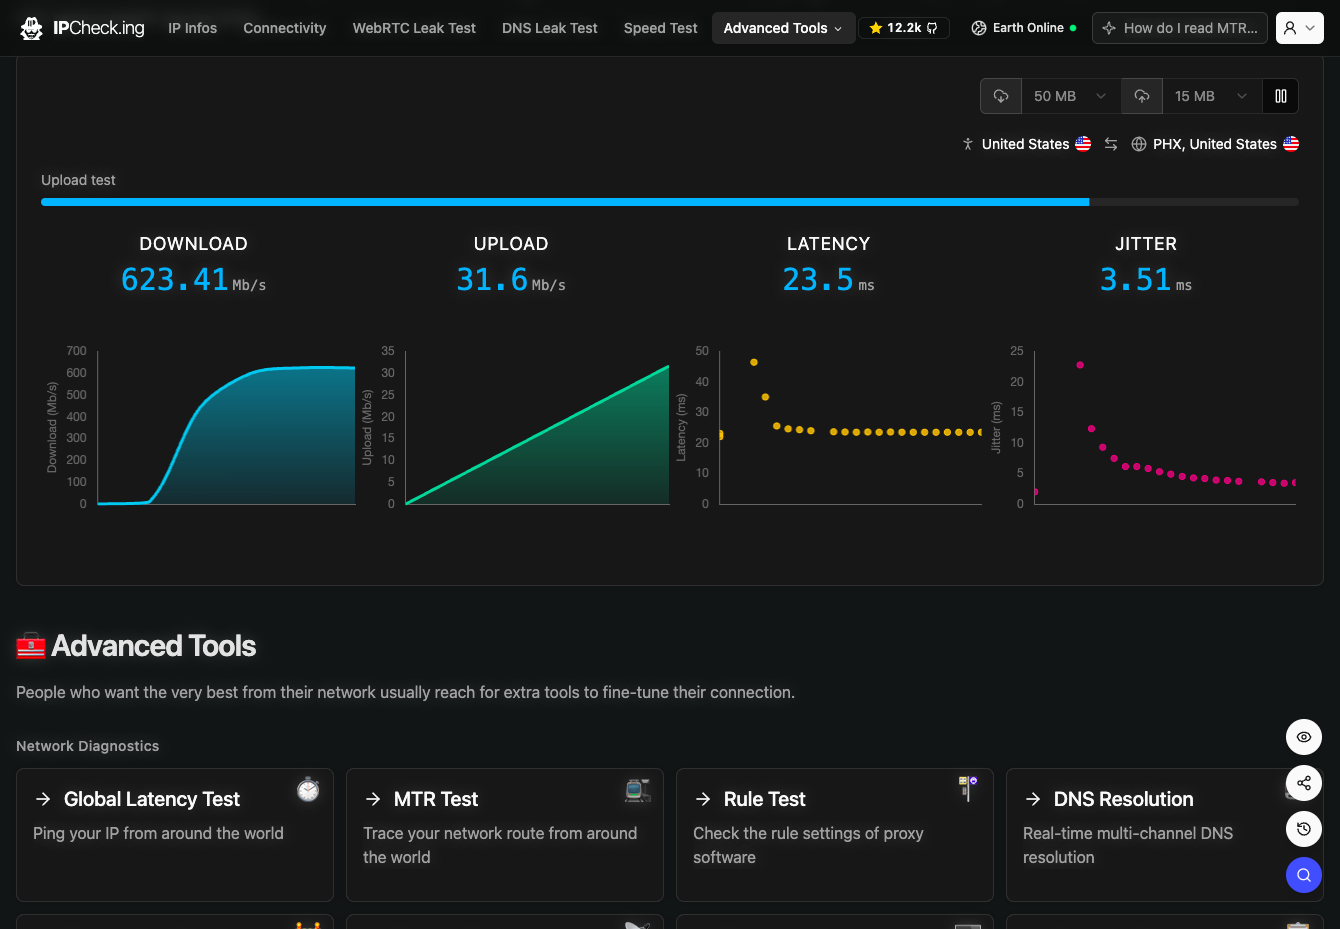Click the download size cloud icon
The image size is (1340, 929).
point(1001,96)
